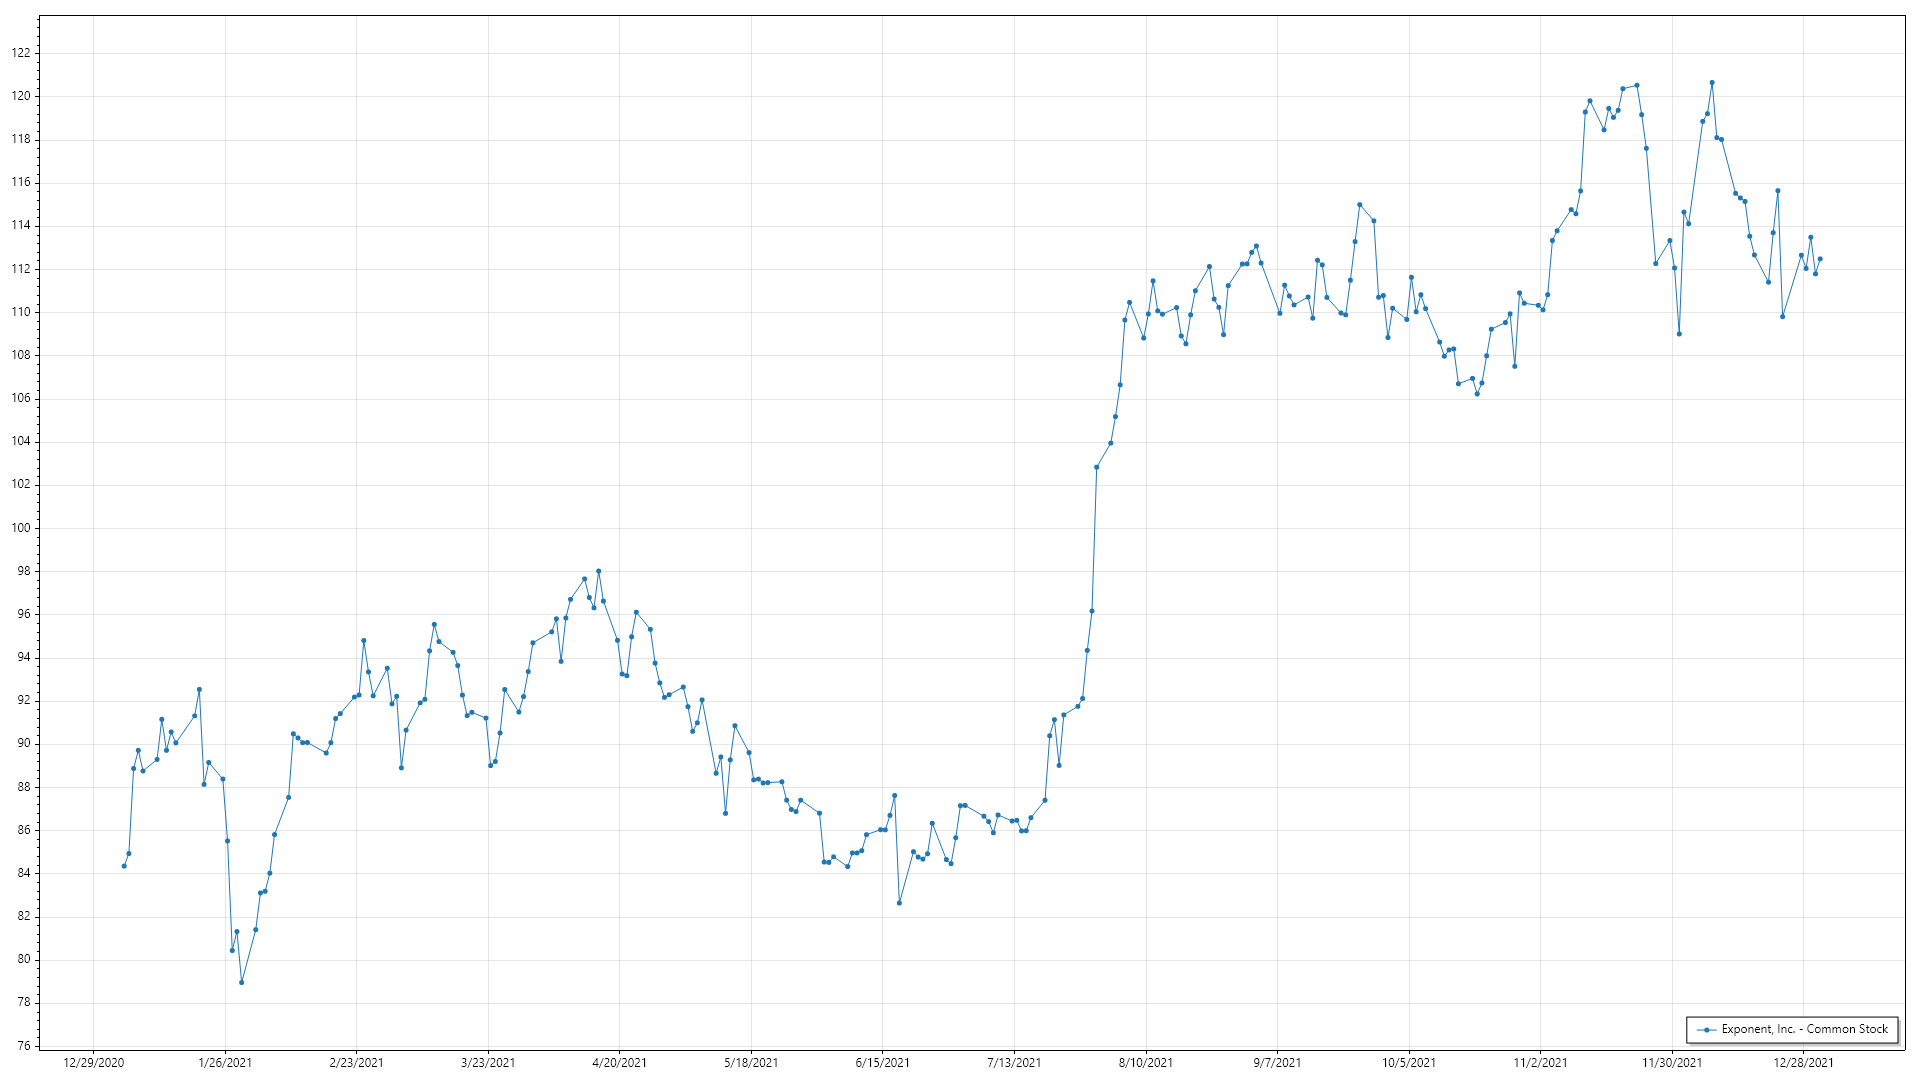Click the 4/20/2021 x-axis date label
The height and width of the screenshot is (1080, 1920).
(619, 1062)
